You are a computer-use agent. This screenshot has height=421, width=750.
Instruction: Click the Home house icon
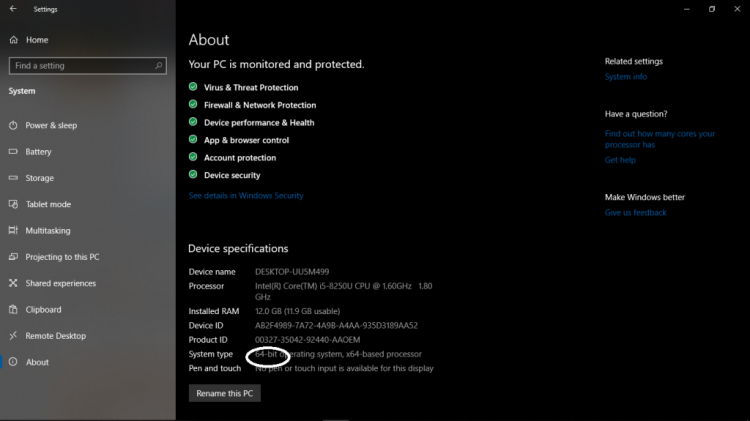[13, 40]
